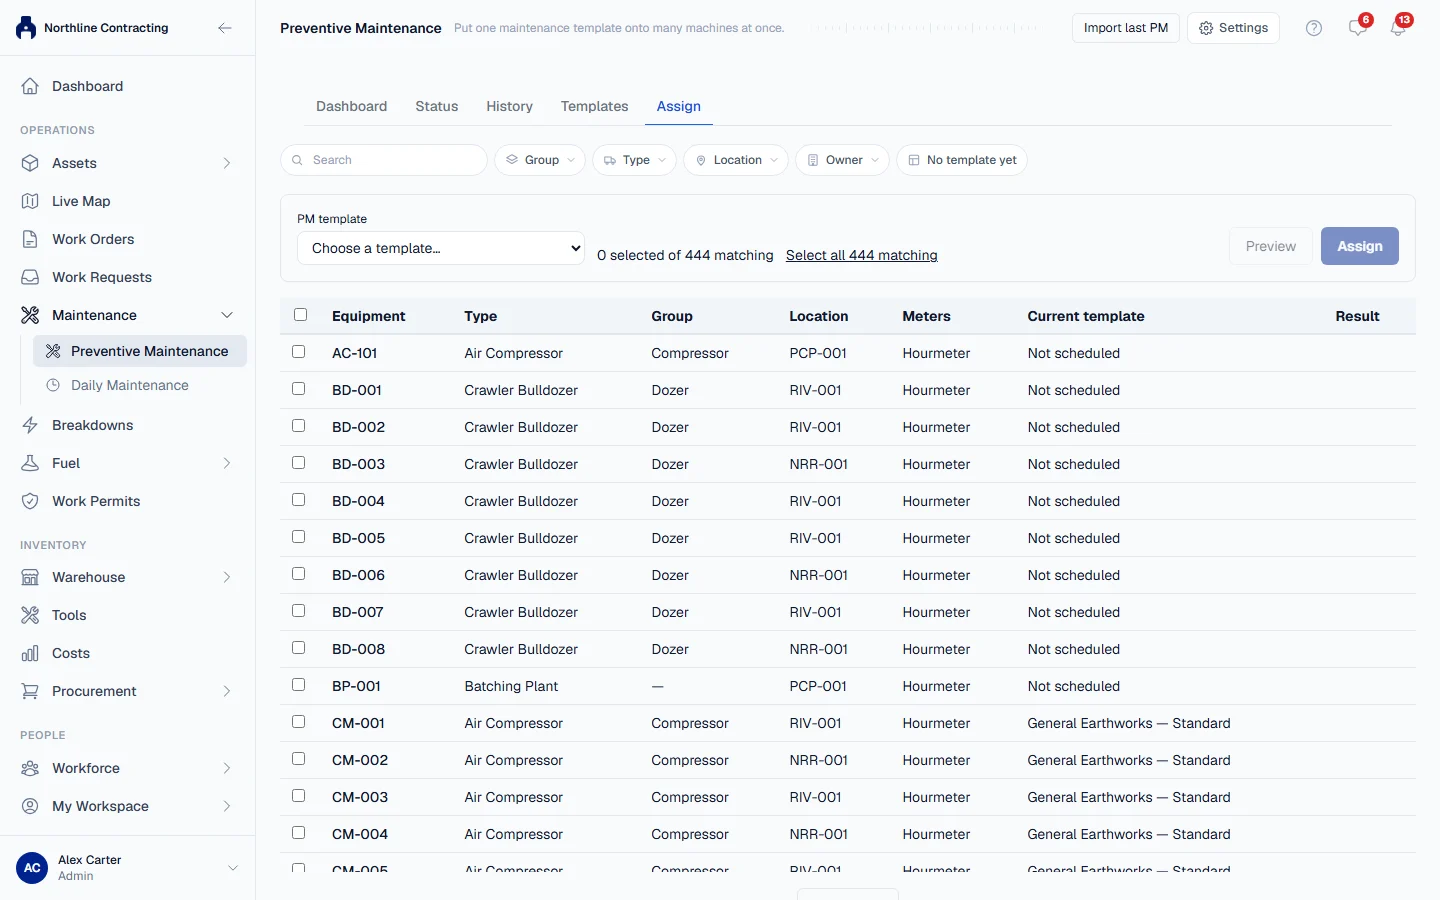Open the Type filter dropdown
Viewport: 1440px width, 900px height.
click(635, 160)
